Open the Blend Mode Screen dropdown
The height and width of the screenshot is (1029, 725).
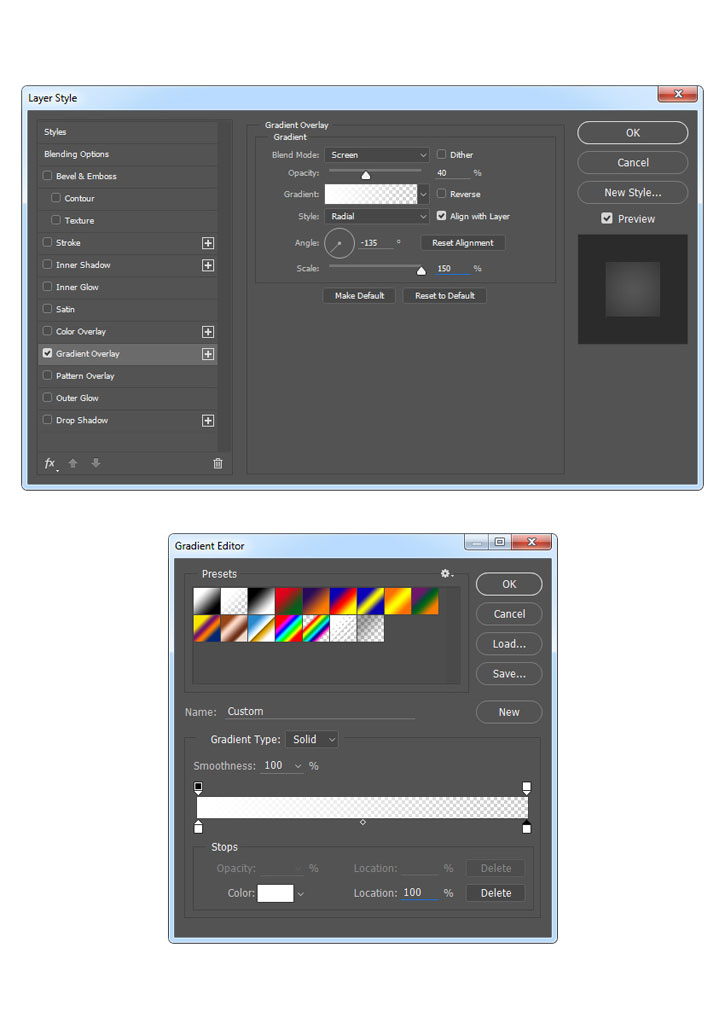click(377, 155)
